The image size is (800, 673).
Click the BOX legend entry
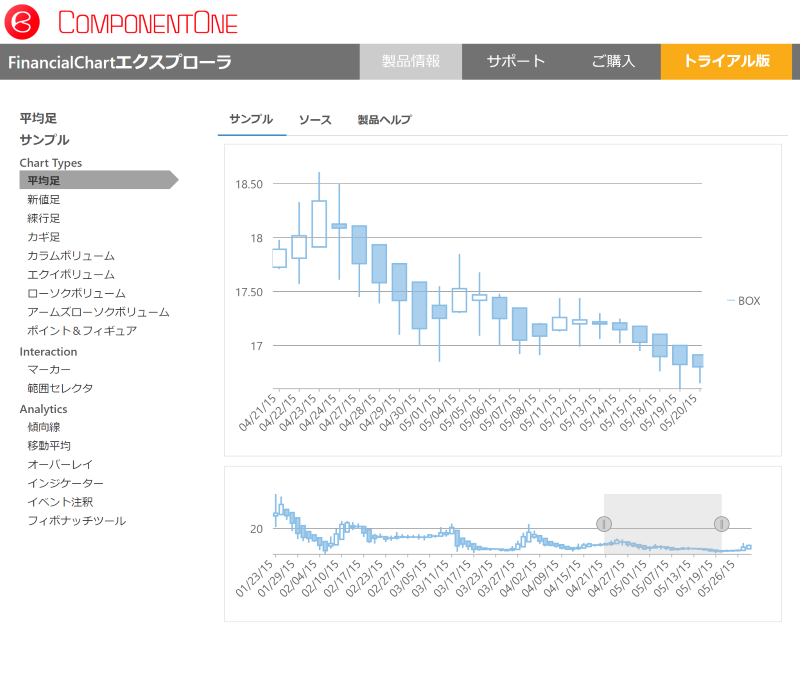(x=744, y=301)
